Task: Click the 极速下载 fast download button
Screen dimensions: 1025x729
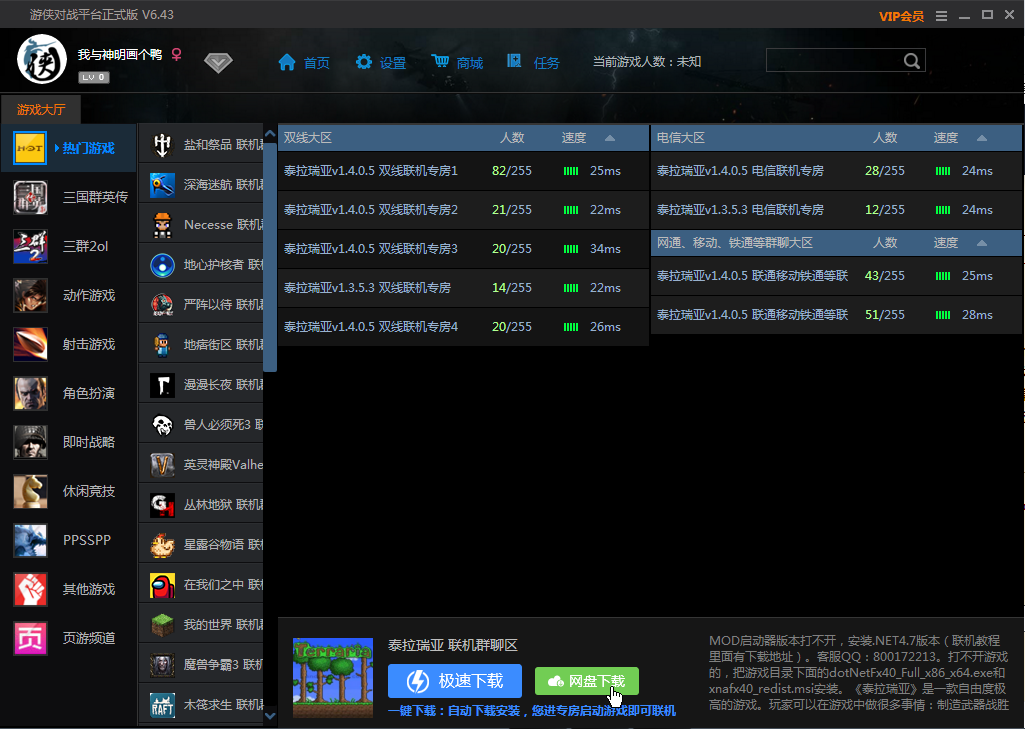Action: tap(455, 681)
